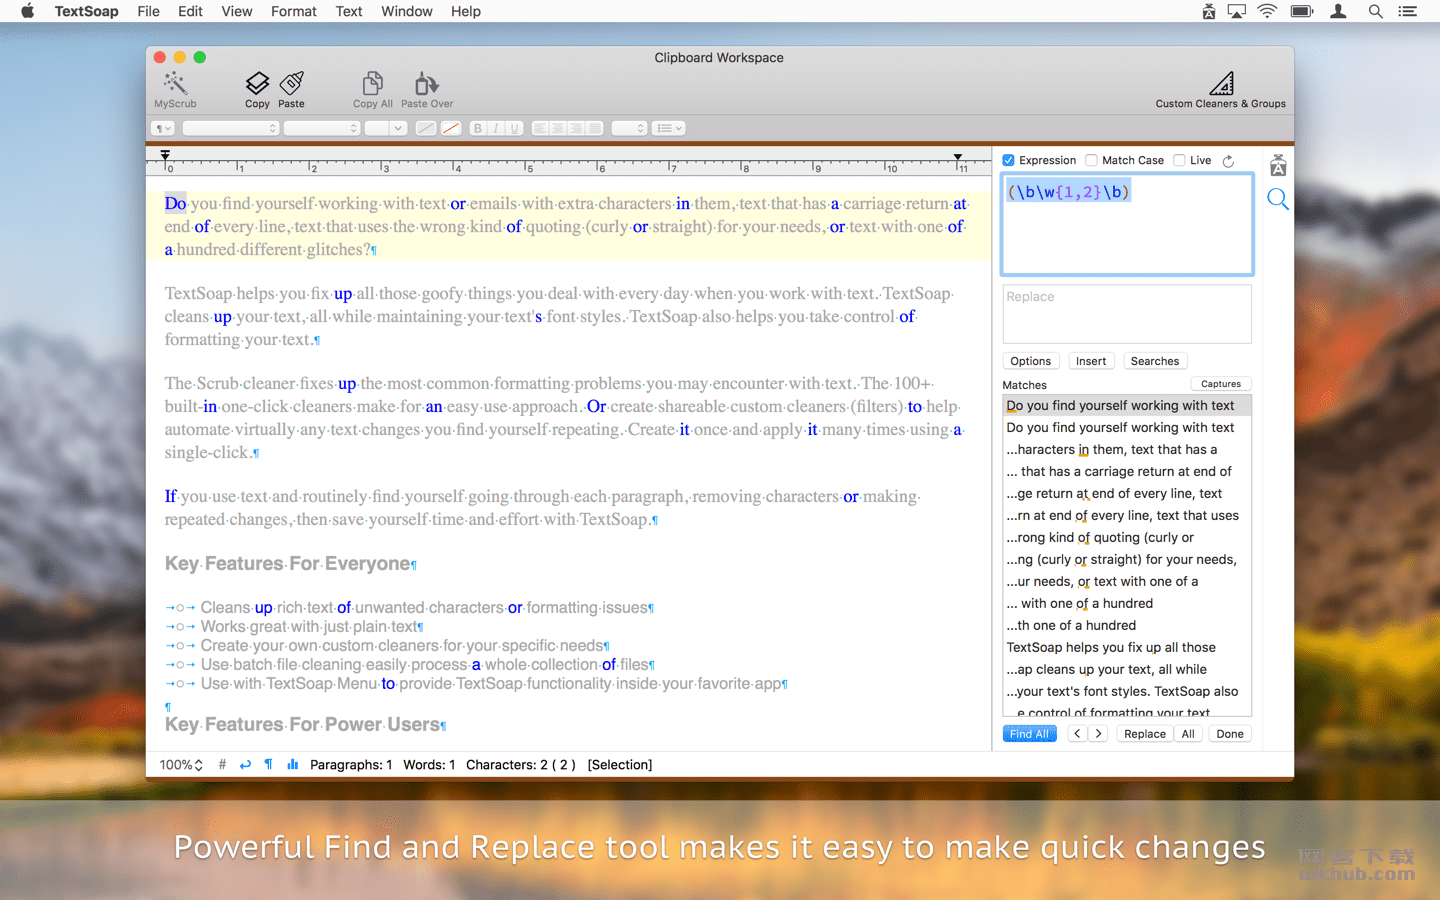Click the magnifier search icon in sidebar
The image size is (1440, 900).
pyautogui.click(x=1278, y=199)
